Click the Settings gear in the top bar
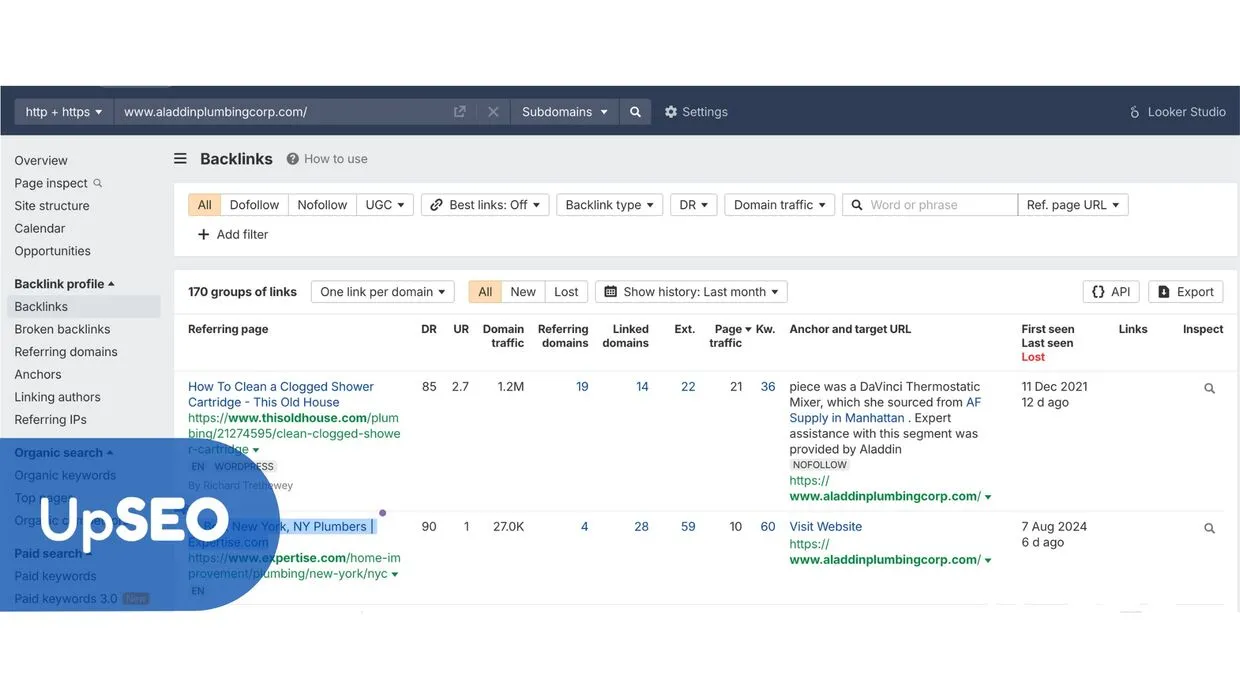Image resolution: width=1240 pixels, height=698 pixels. click(671, 111)
